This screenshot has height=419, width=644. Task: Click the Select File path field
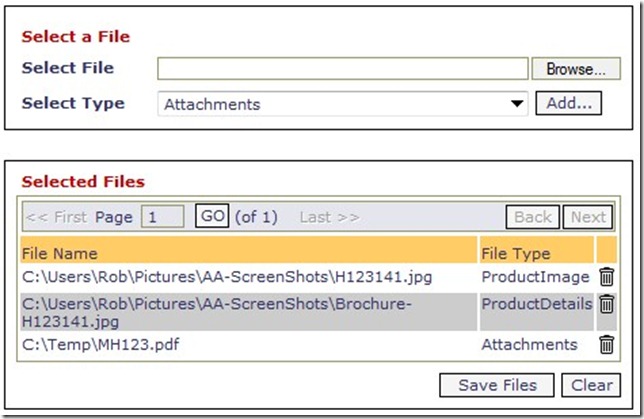click(342, 68)
